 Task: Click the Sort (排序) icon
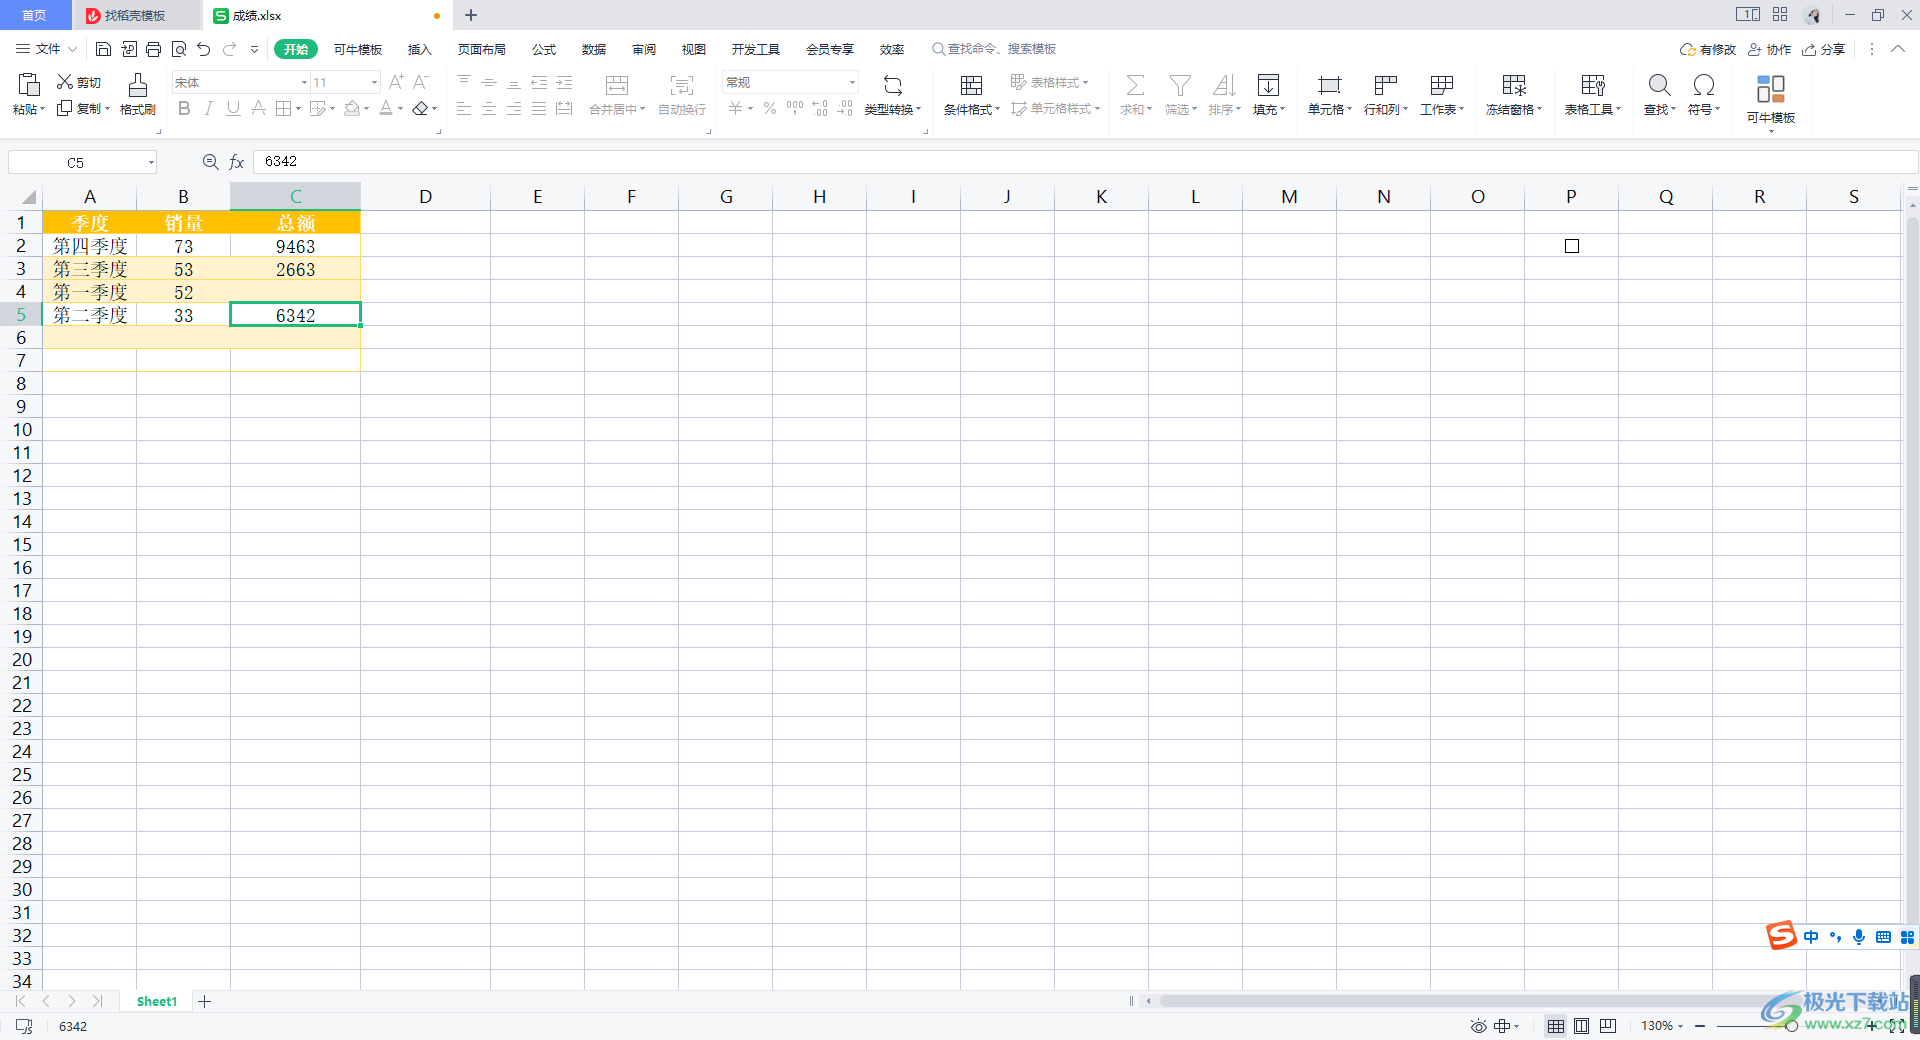[1224, 85]
